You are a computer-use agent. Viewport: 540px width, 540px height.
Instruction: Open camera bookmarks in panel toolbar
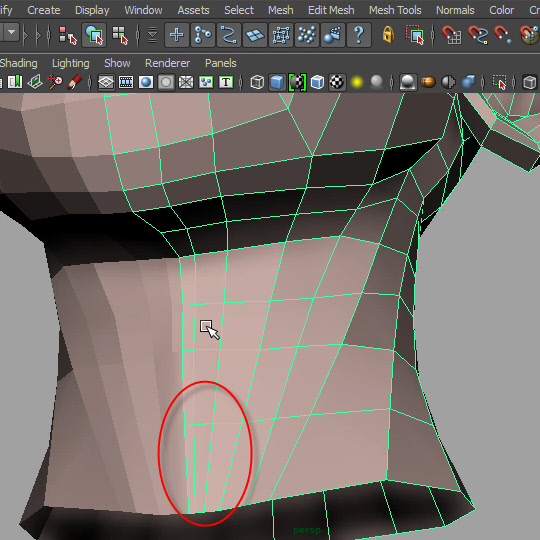tap(15, 82)
